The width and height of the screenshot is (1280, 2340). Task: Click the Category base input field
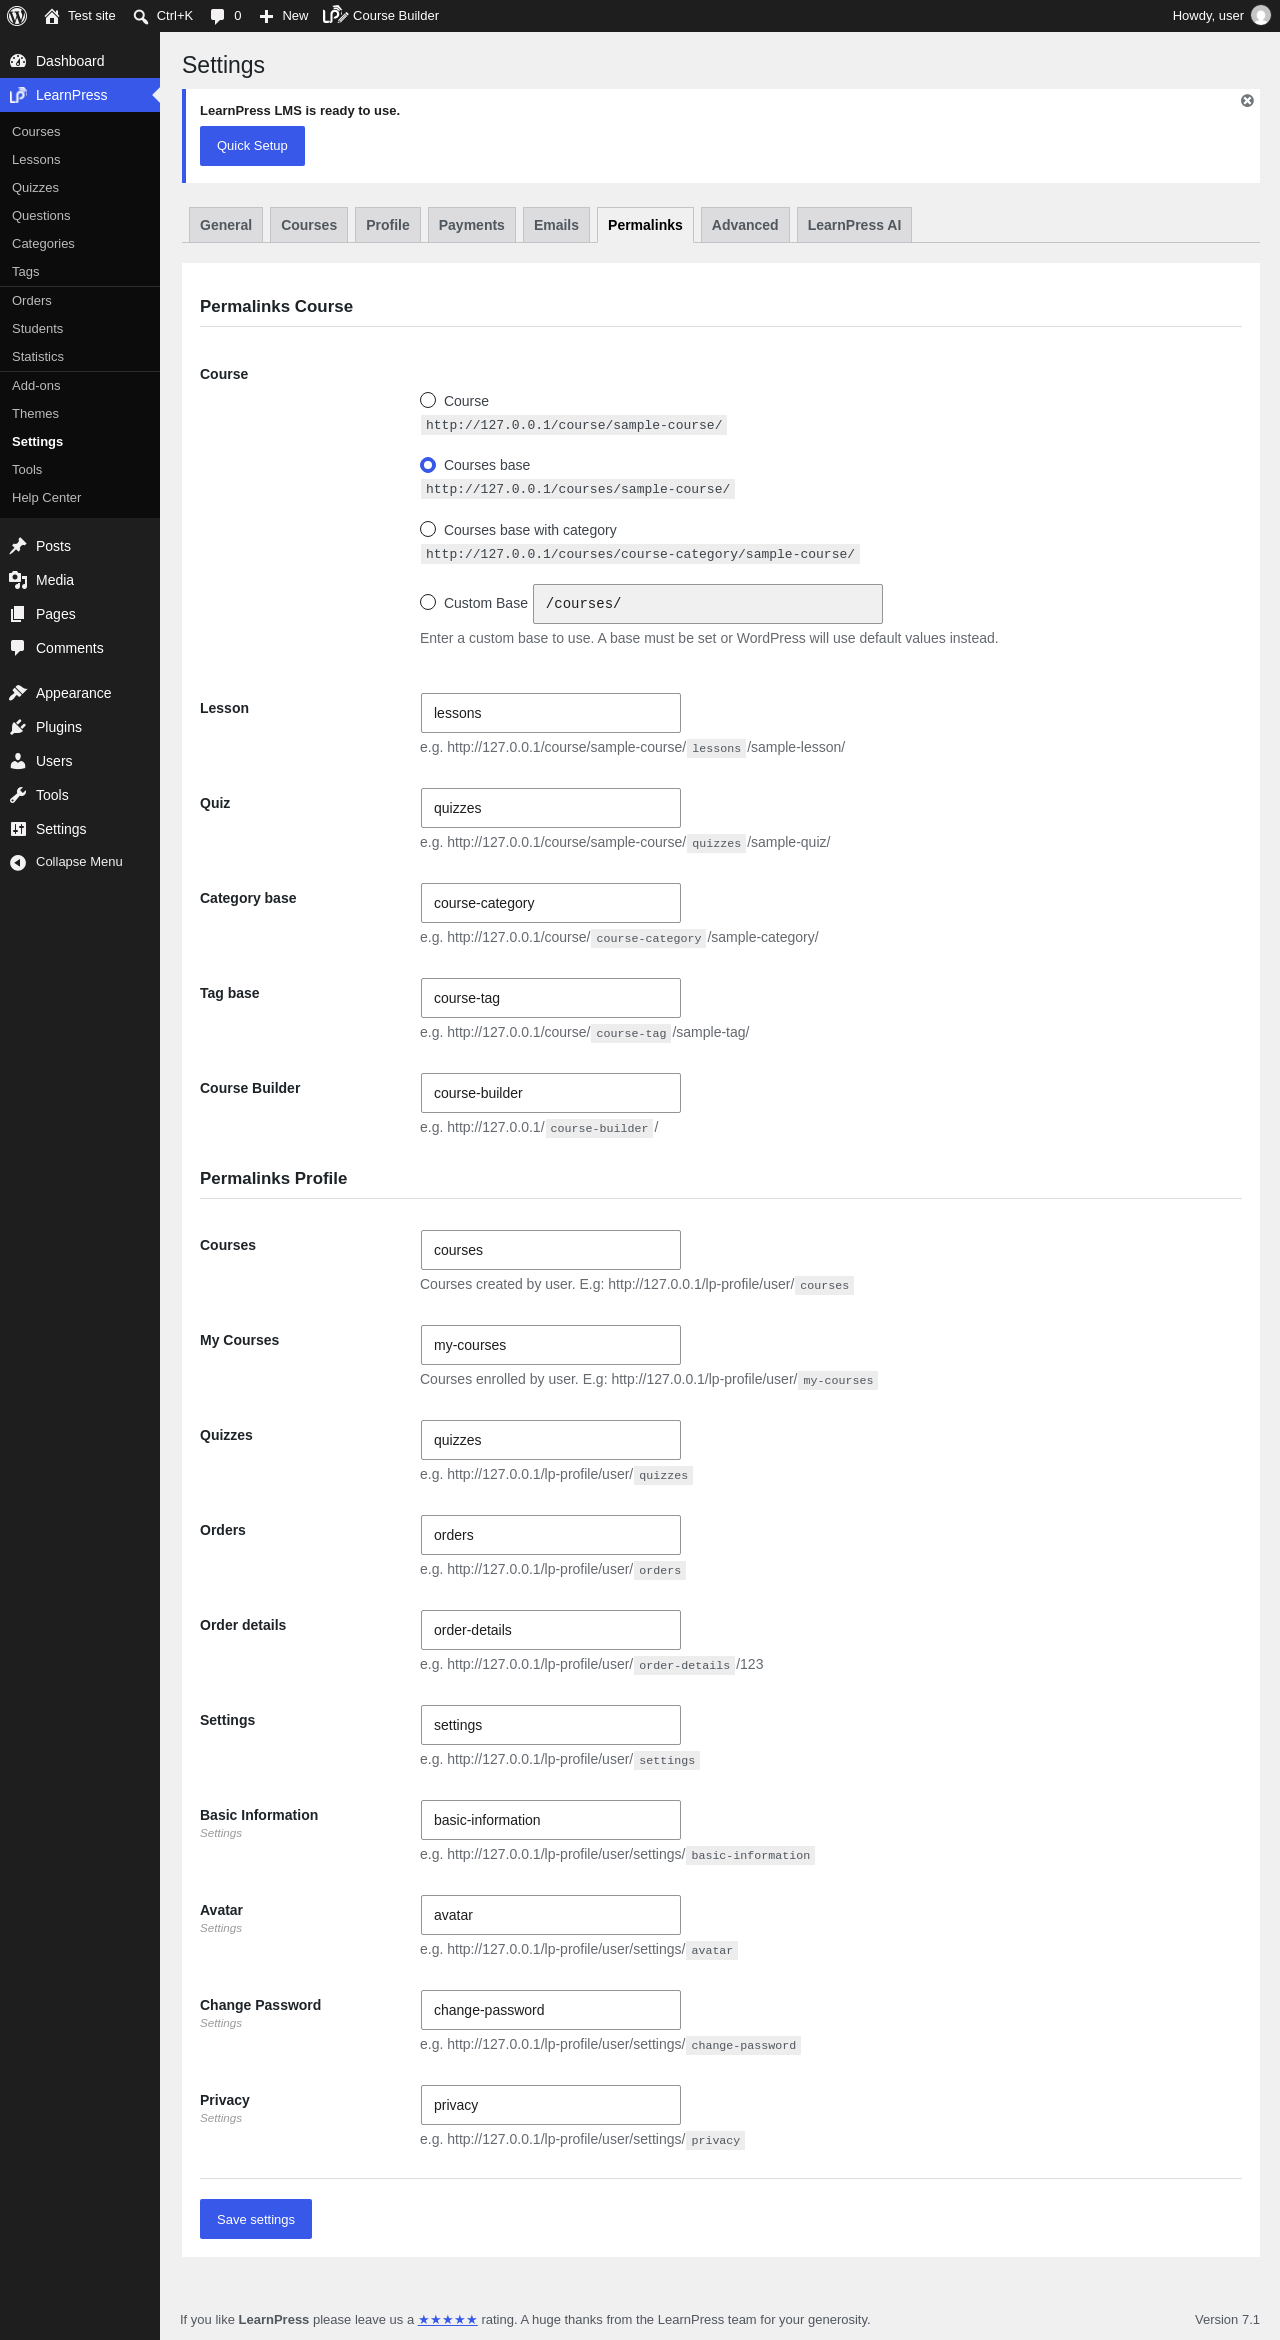[551, 903]
